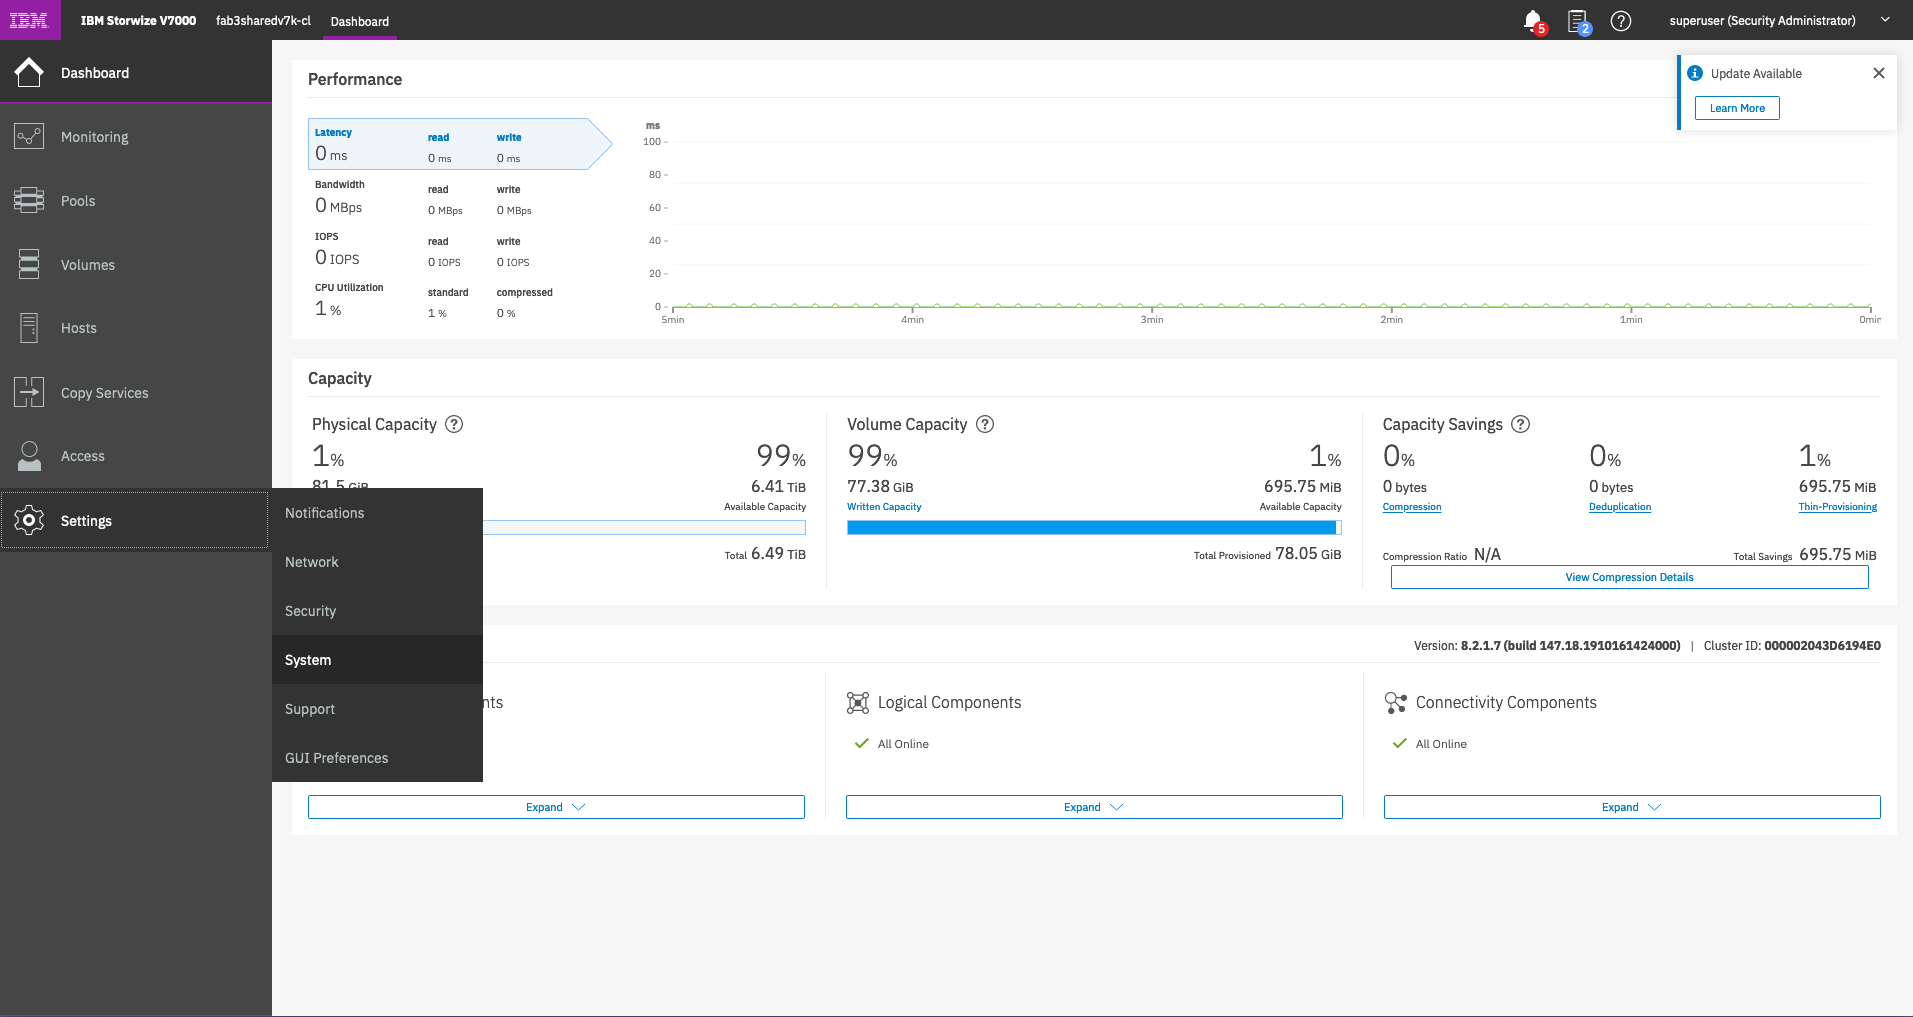Open the alerts bell icon in header
The image size is (1913, 1017).
click(1532, 20)
